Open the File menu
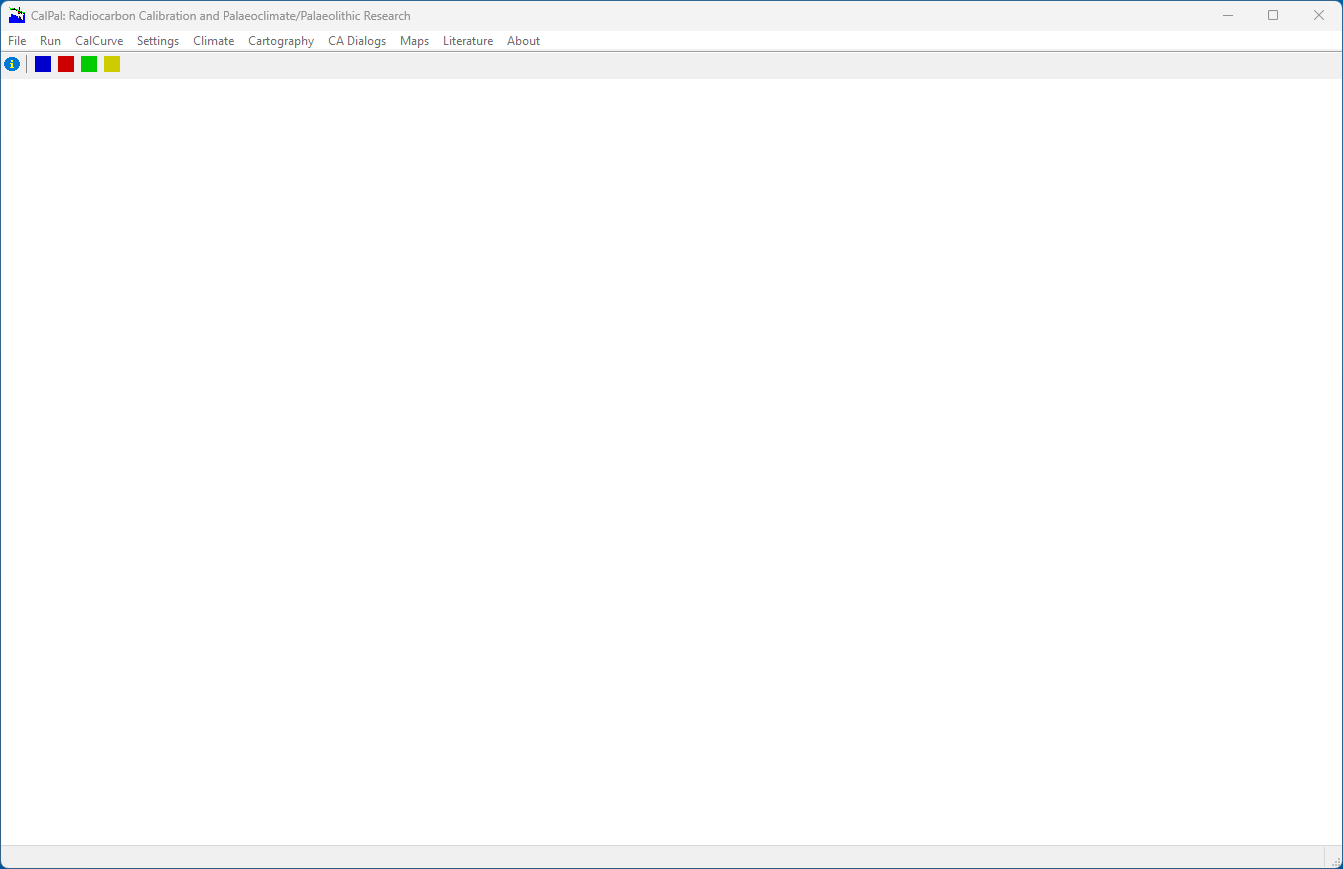Image resolution: width=1343 pixels, height=869 pixels. pyautogui.click(x=17, y=41)
